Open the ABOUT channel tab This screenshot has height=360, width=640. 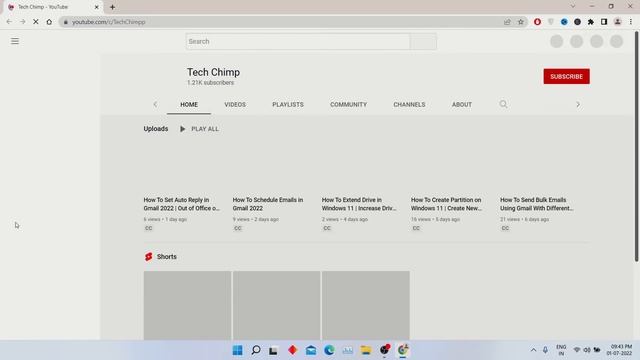[x=462, y=104]
